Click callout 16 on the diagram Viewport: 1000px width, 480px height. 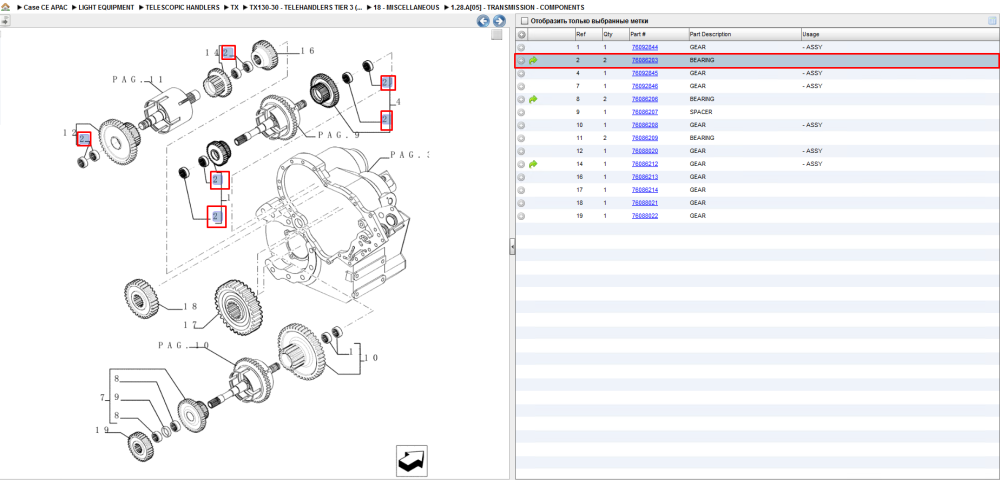[307, 51]
